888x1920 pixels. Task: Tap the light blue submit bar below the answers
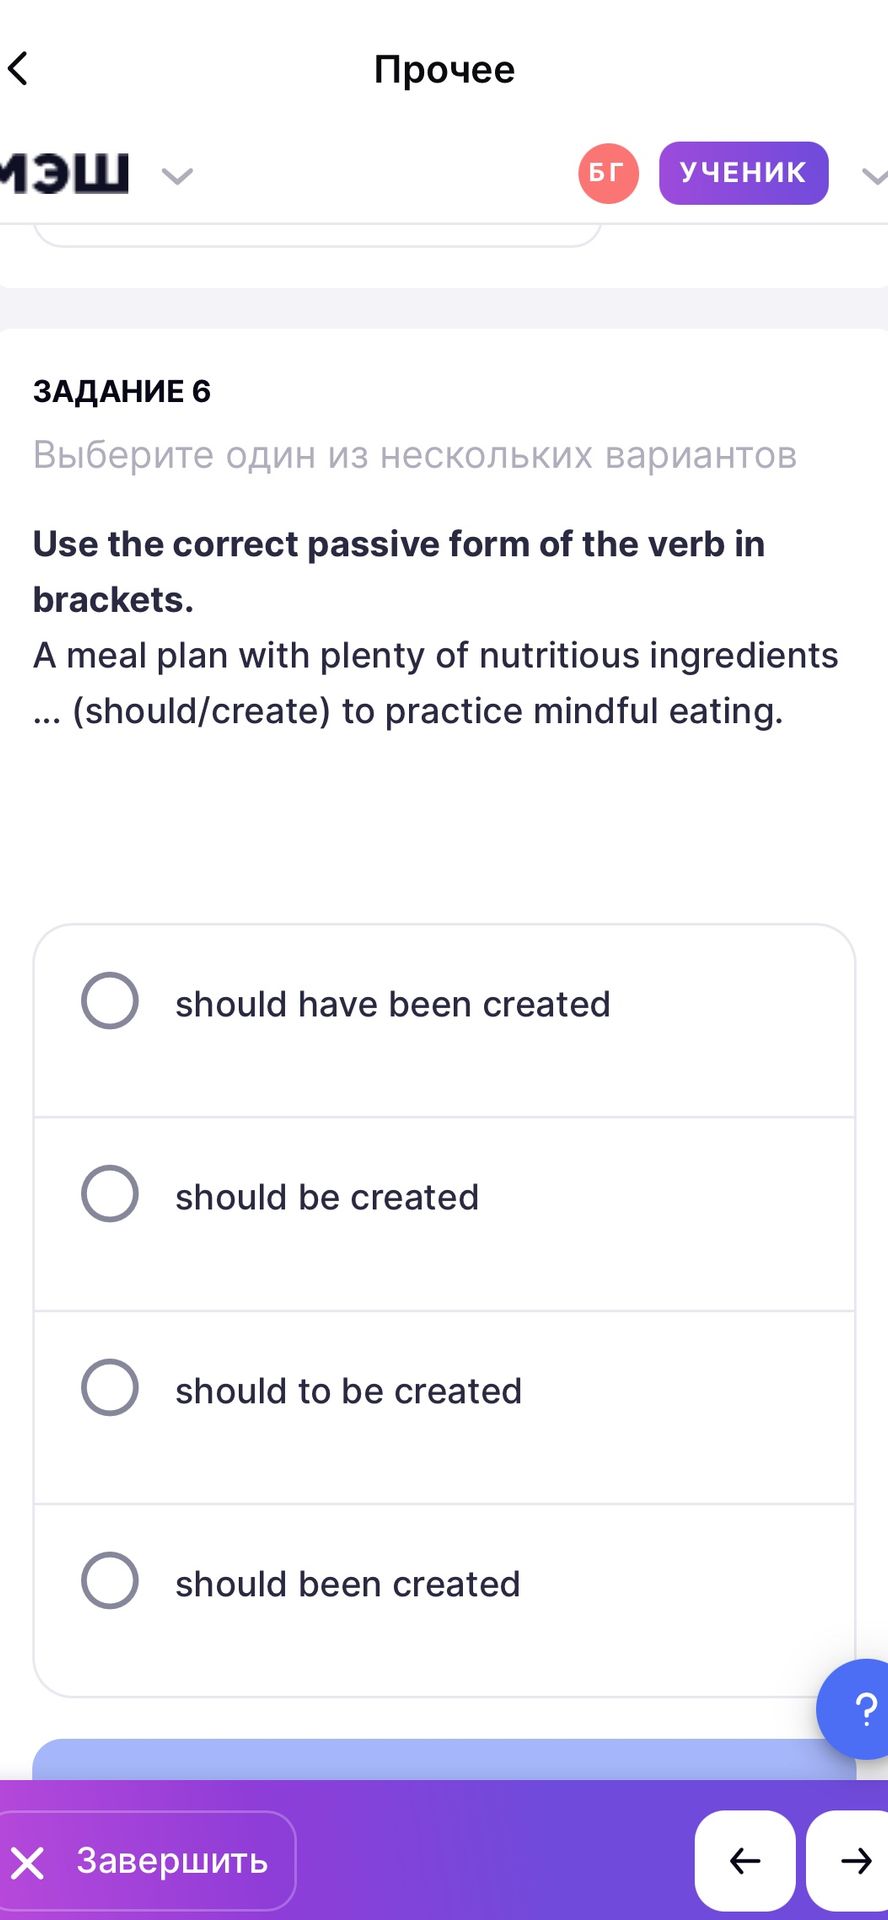(444, 1759)
